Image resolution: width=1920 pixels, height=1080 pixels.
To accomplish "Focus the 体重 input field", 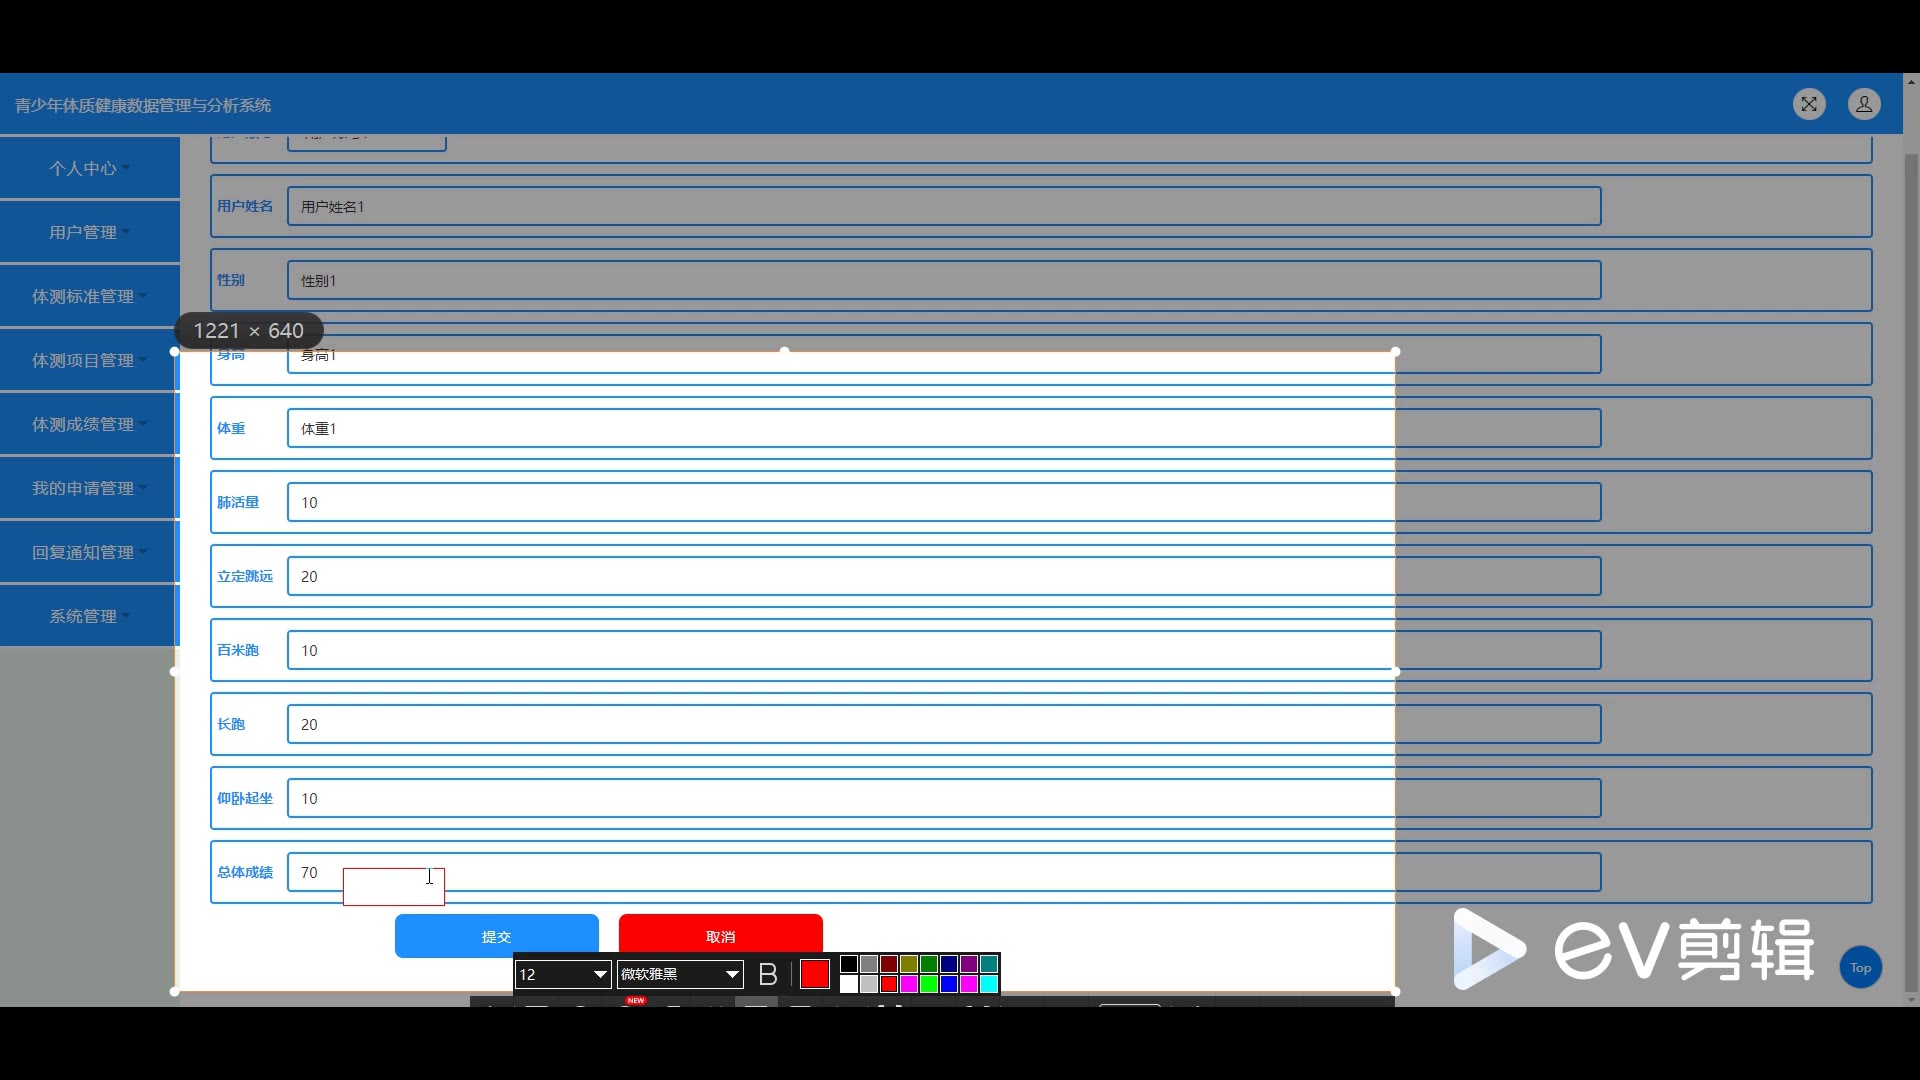I will click(944, 428).
